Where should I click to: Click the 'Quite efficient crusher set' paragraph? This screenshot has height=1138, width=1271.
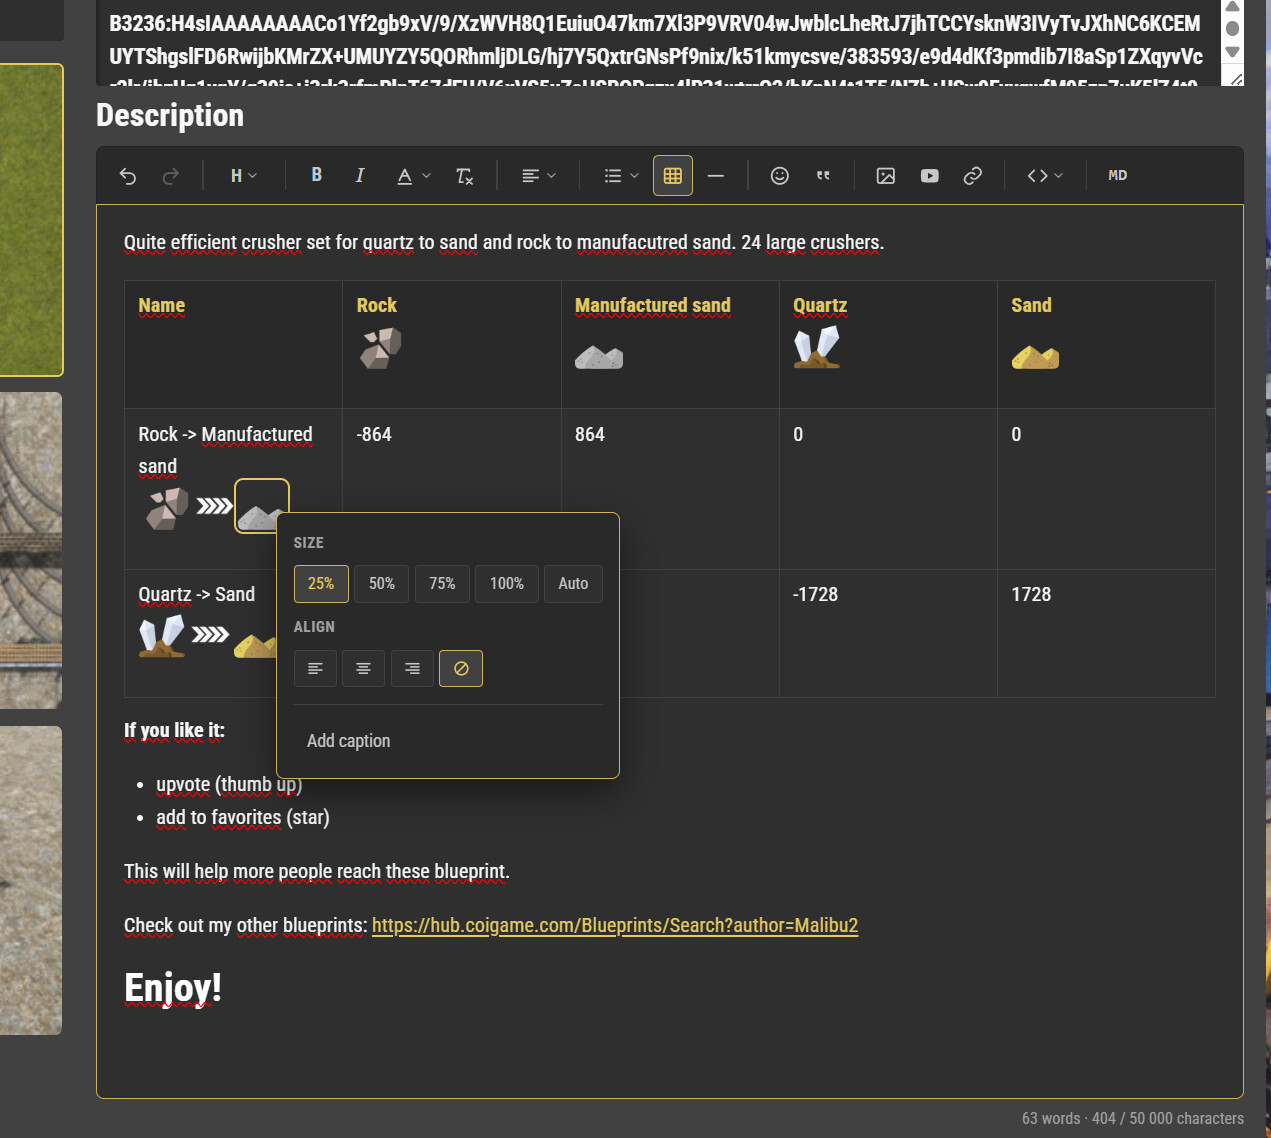[x=504, y=243]
